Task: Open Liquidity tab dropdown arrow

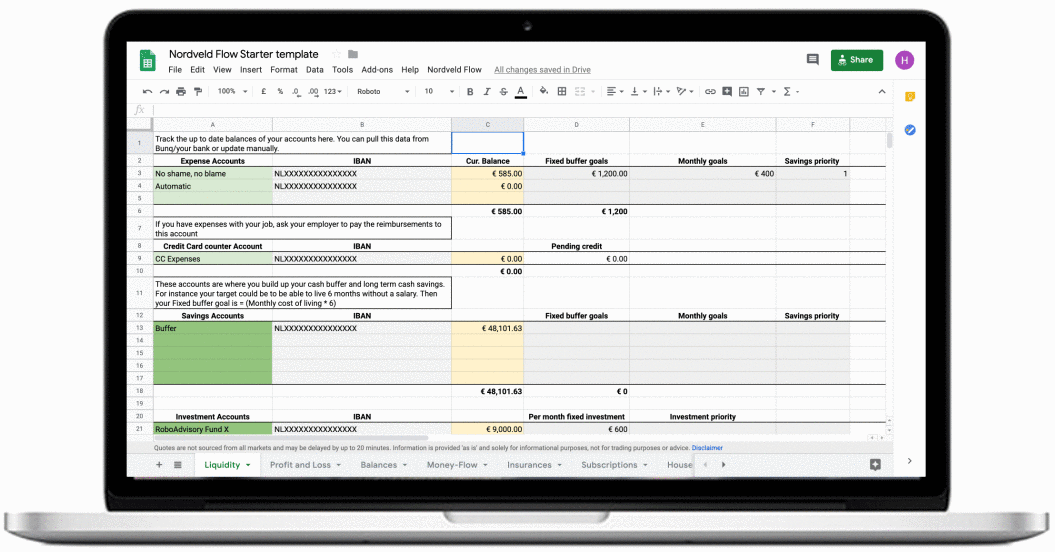Action: (x=248, y=465)
